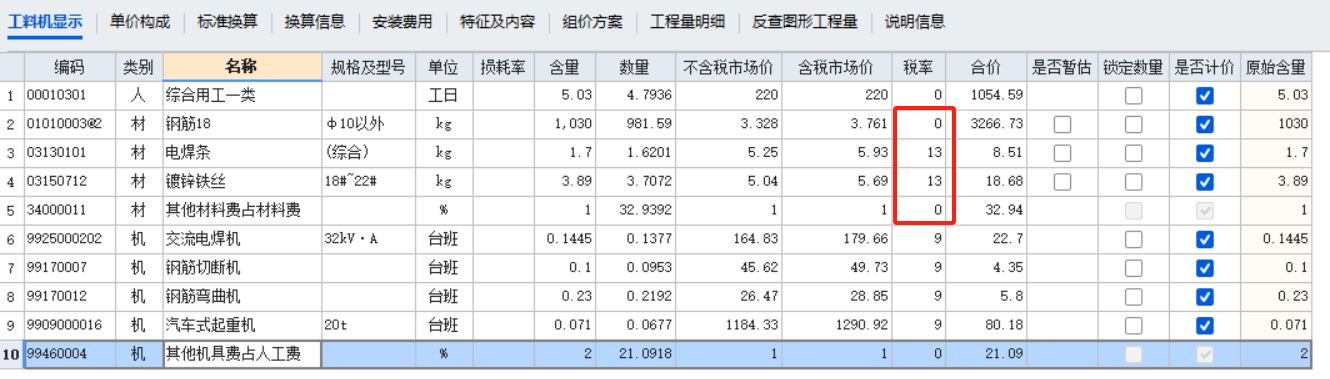This screenshot has height=379, width=1330.
Task: Open the 特征及内容 tab
Action: click(497, 21)
